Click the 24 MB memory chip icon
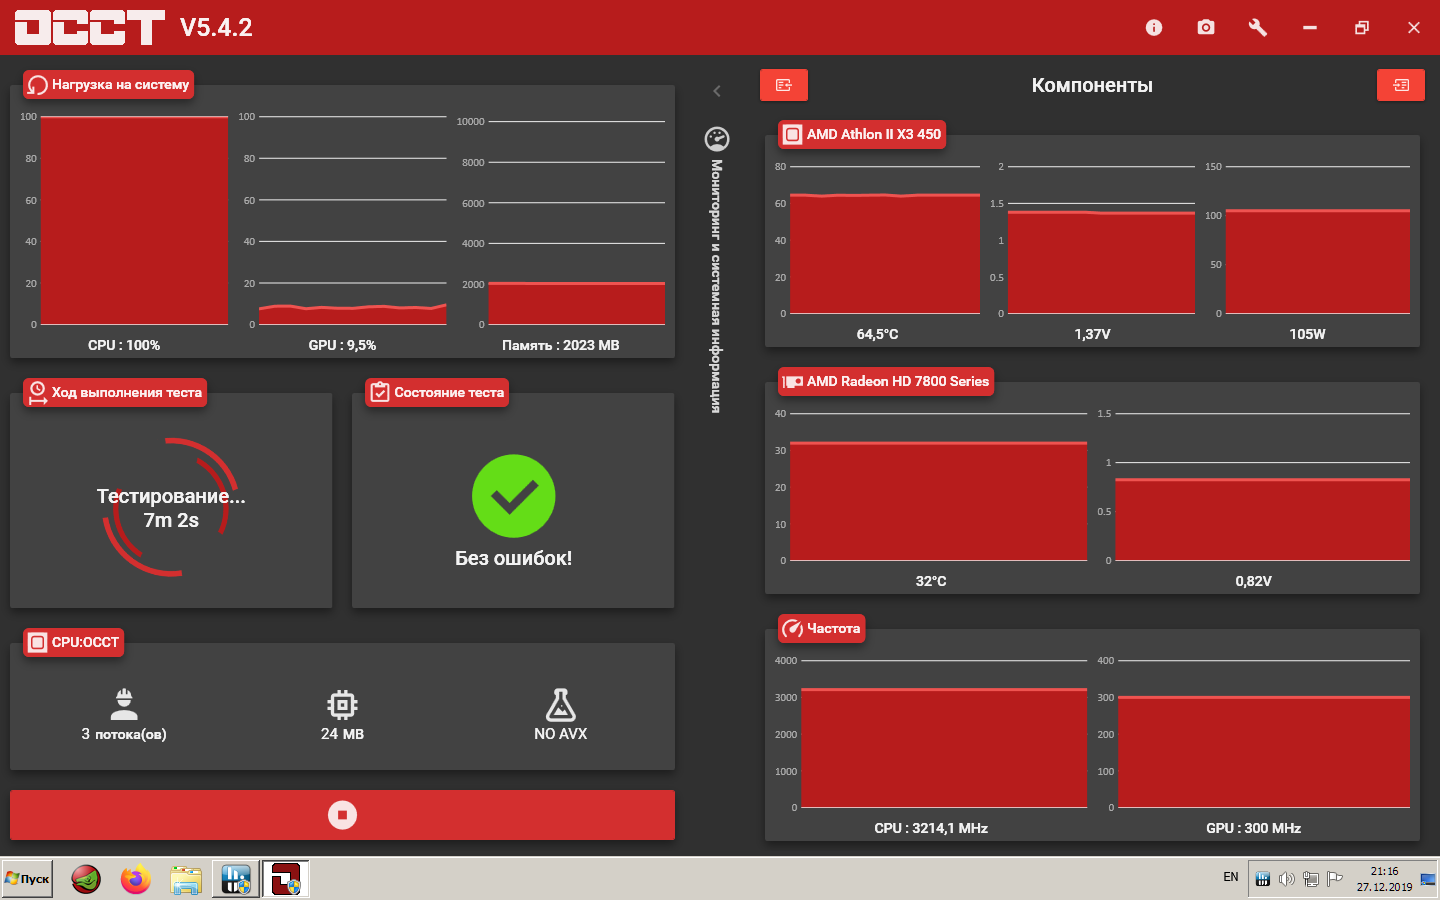Viewport: 1440px width, 900px height. tap(342, 704)
